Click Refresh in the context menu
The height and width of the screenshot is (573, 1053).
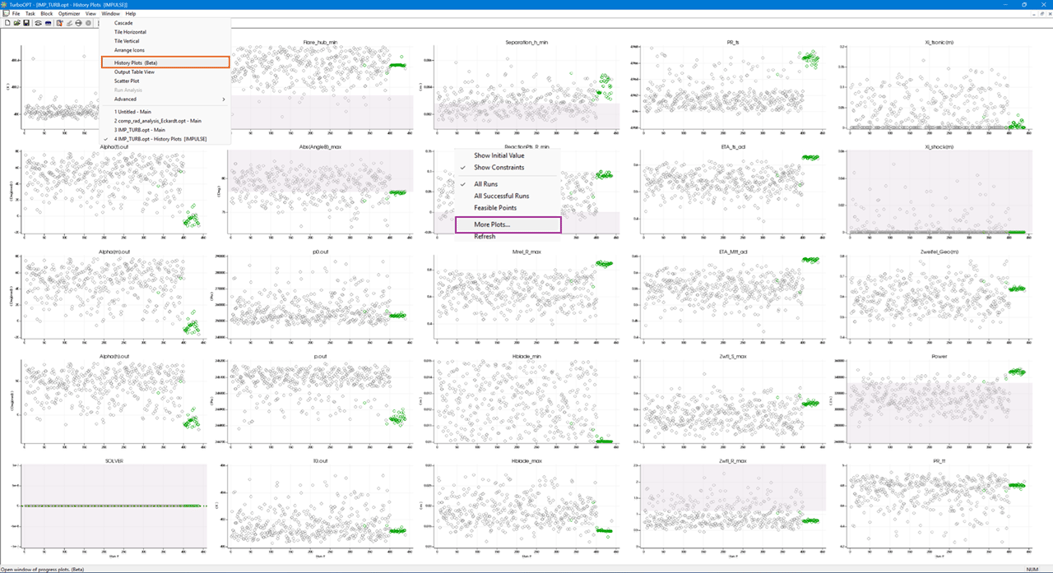[x=485, y=237]
